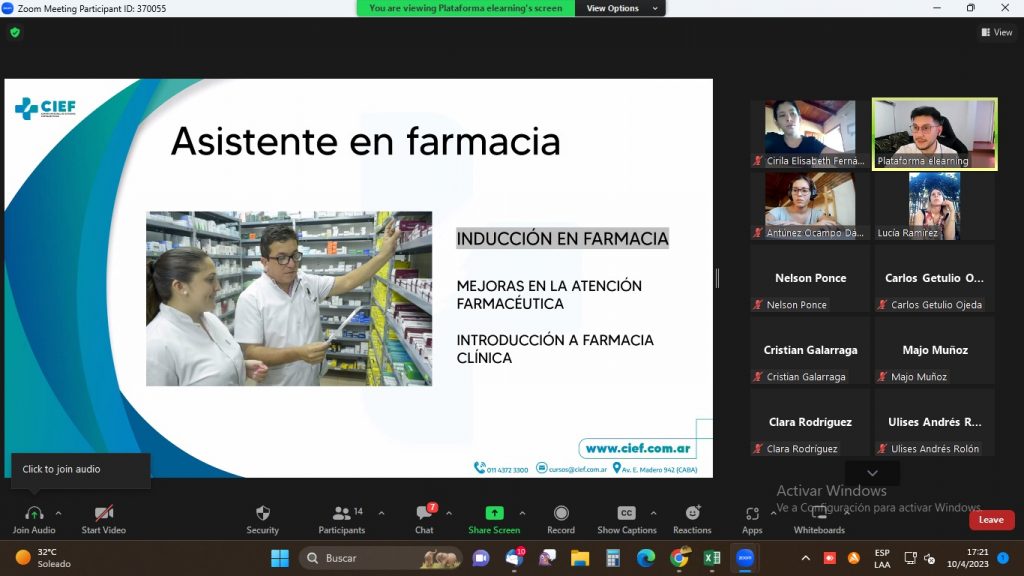1024x576 pixels.
Task: Open Google Chrome from the taskbar
Action: (679, 558)
